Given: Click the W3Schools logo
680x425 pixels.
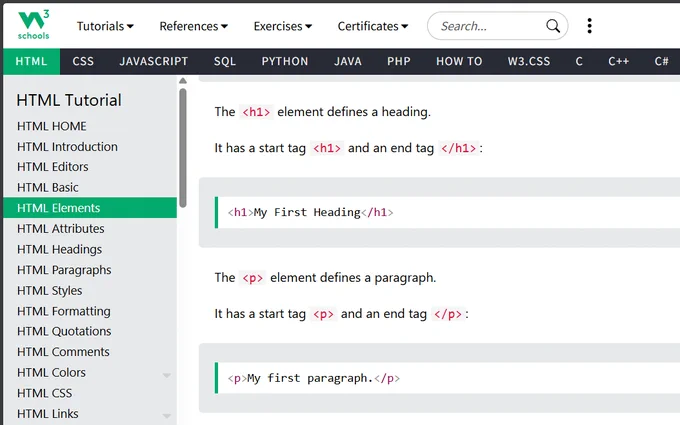Looking at the screenshot, I should pos(33,25).
